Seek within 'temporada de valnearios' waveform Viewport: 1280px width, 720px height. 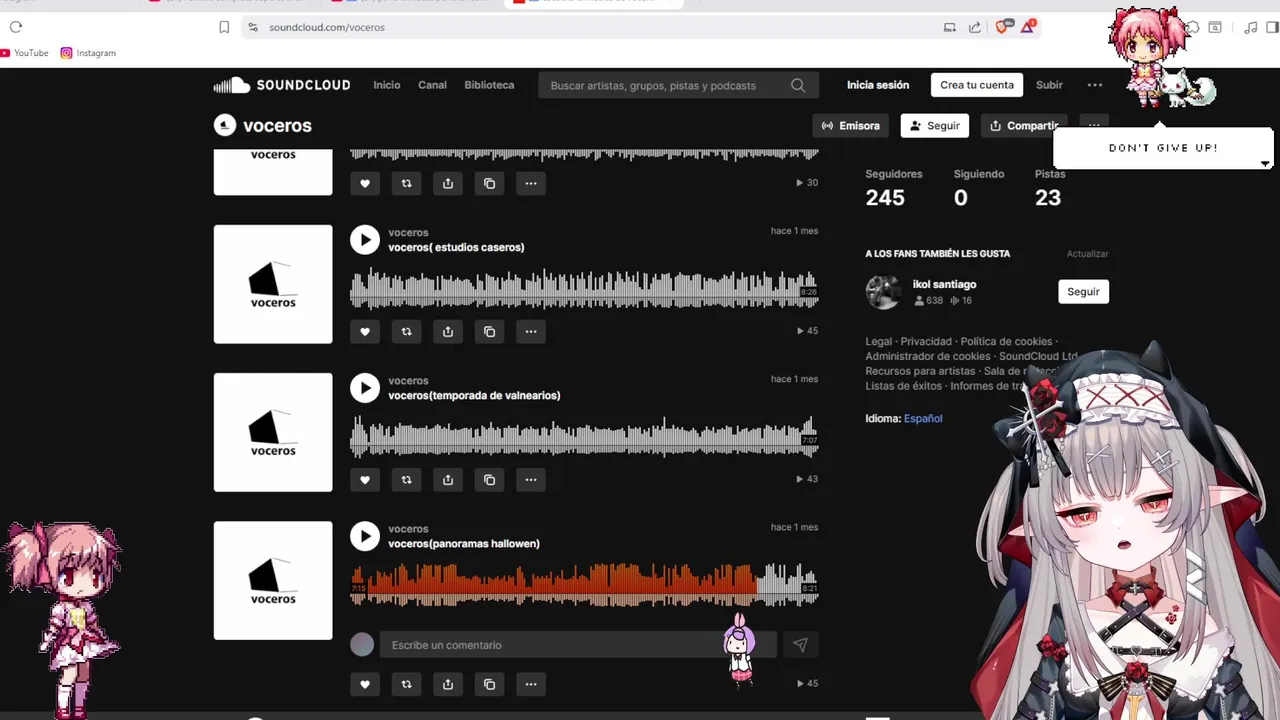(x=584, y=438)
